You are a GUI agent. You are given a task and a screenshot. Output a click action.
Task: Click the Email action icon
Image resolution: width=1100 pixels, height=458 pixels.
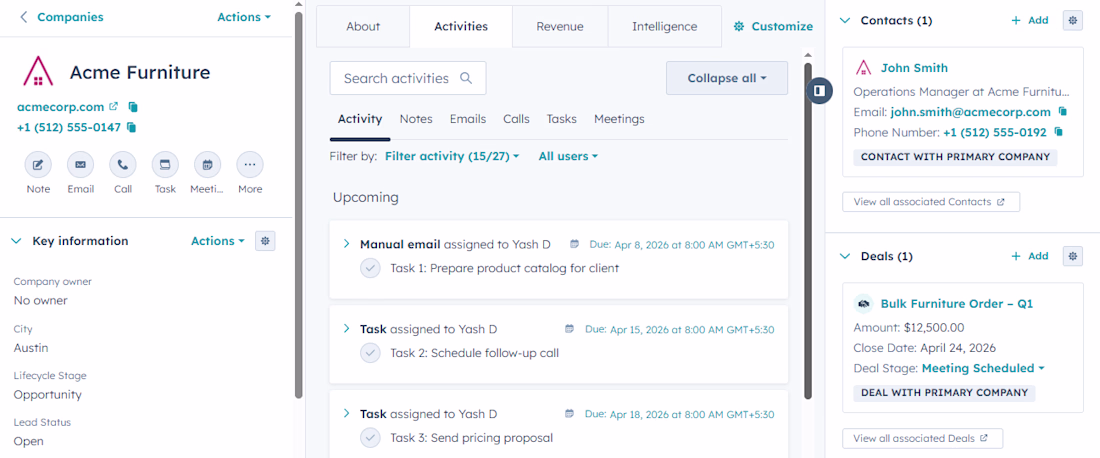tap(80, 165)
